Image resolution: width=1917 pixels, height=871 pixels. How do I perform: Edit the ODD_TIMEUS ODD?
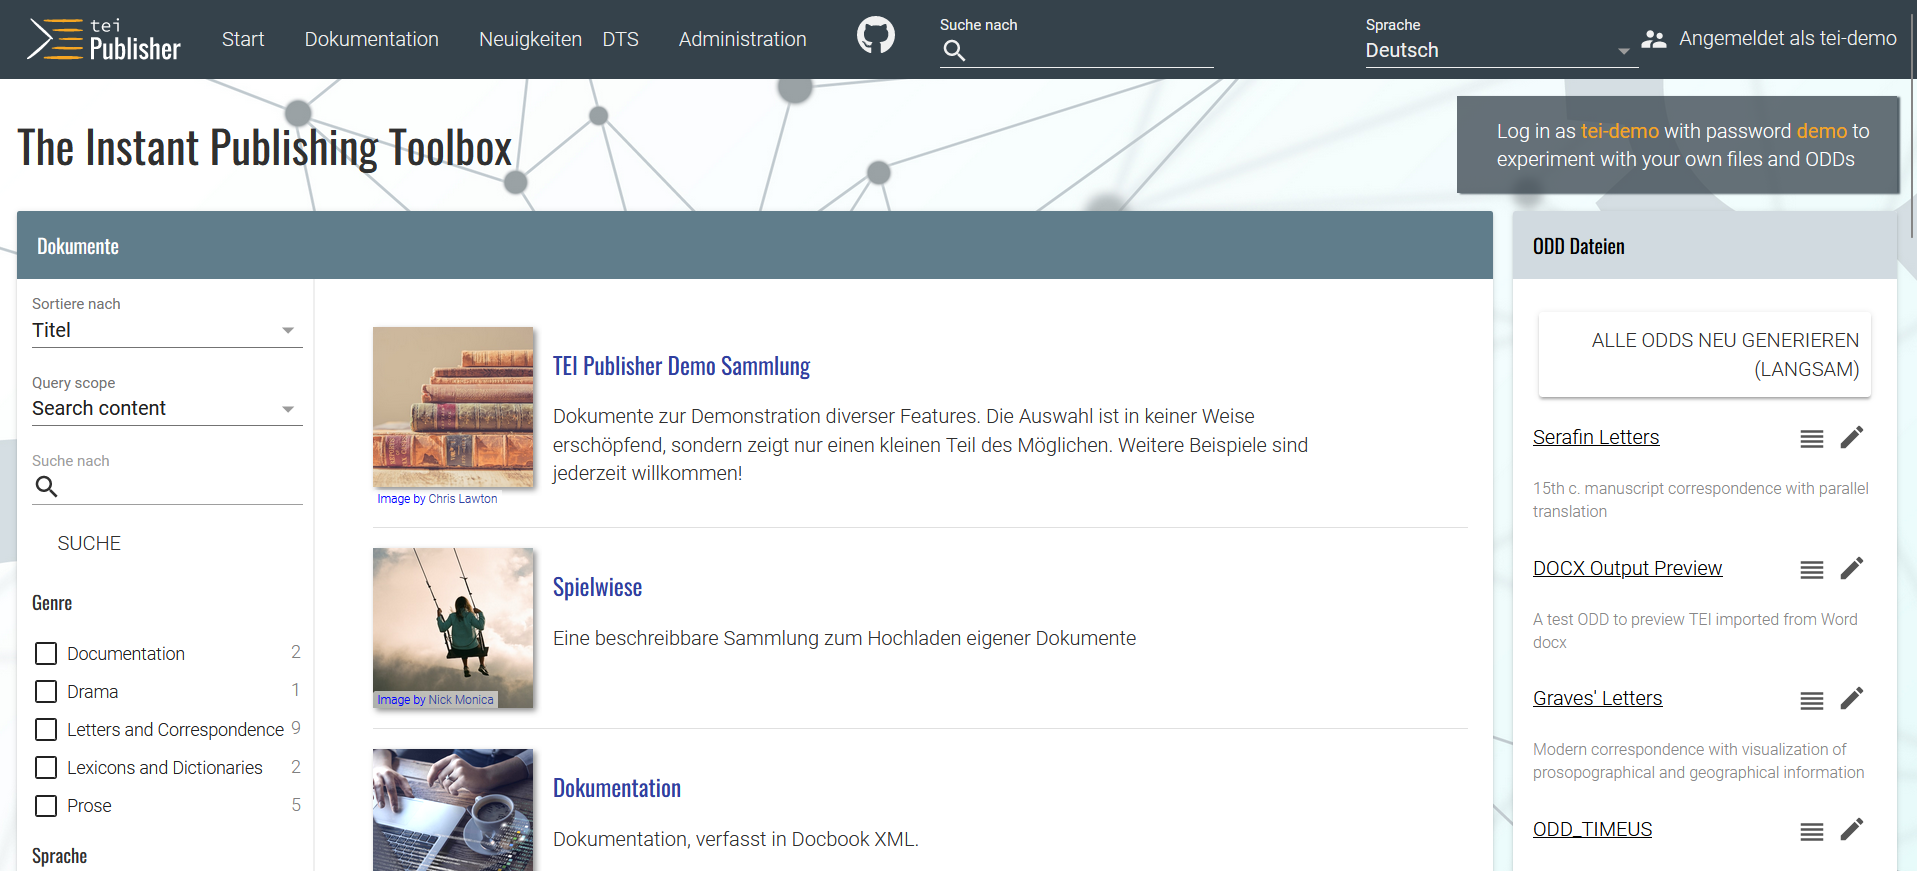[1851, 829]
